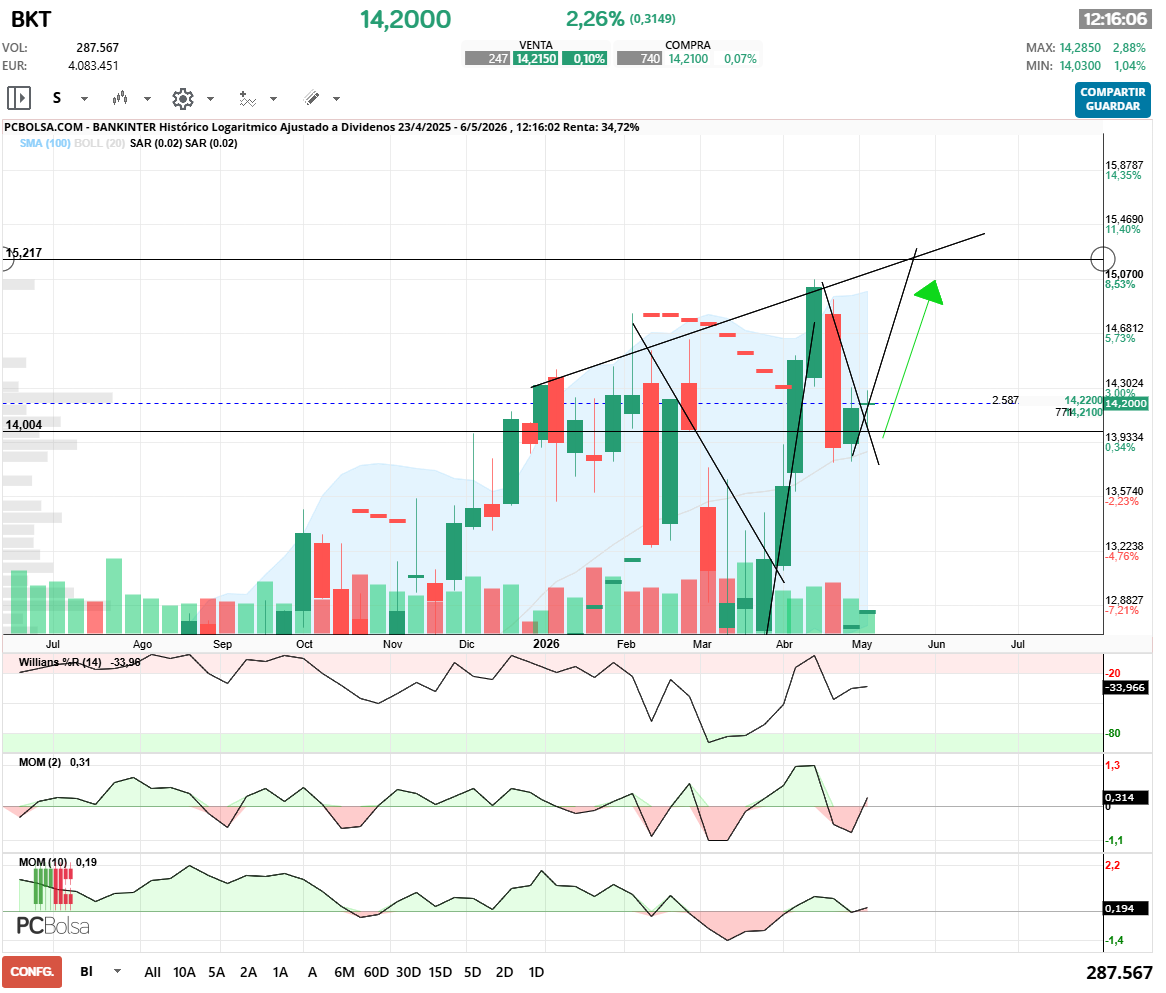Select the 15D time range
Viewport: 1166px width, 993px height.
(x=440, y=972)
